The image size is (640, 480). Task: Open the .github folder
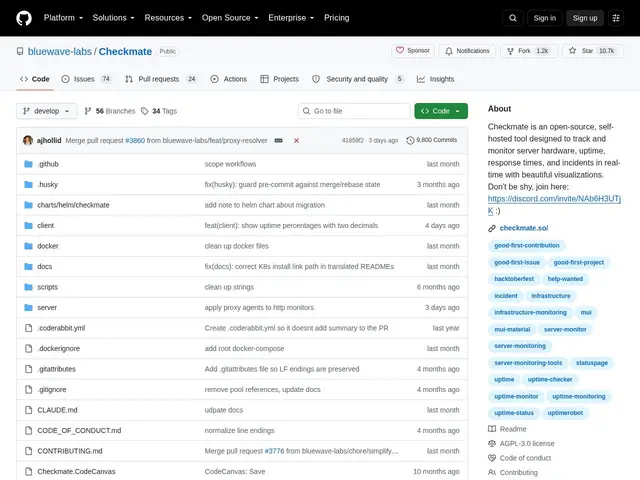point(48,164)
